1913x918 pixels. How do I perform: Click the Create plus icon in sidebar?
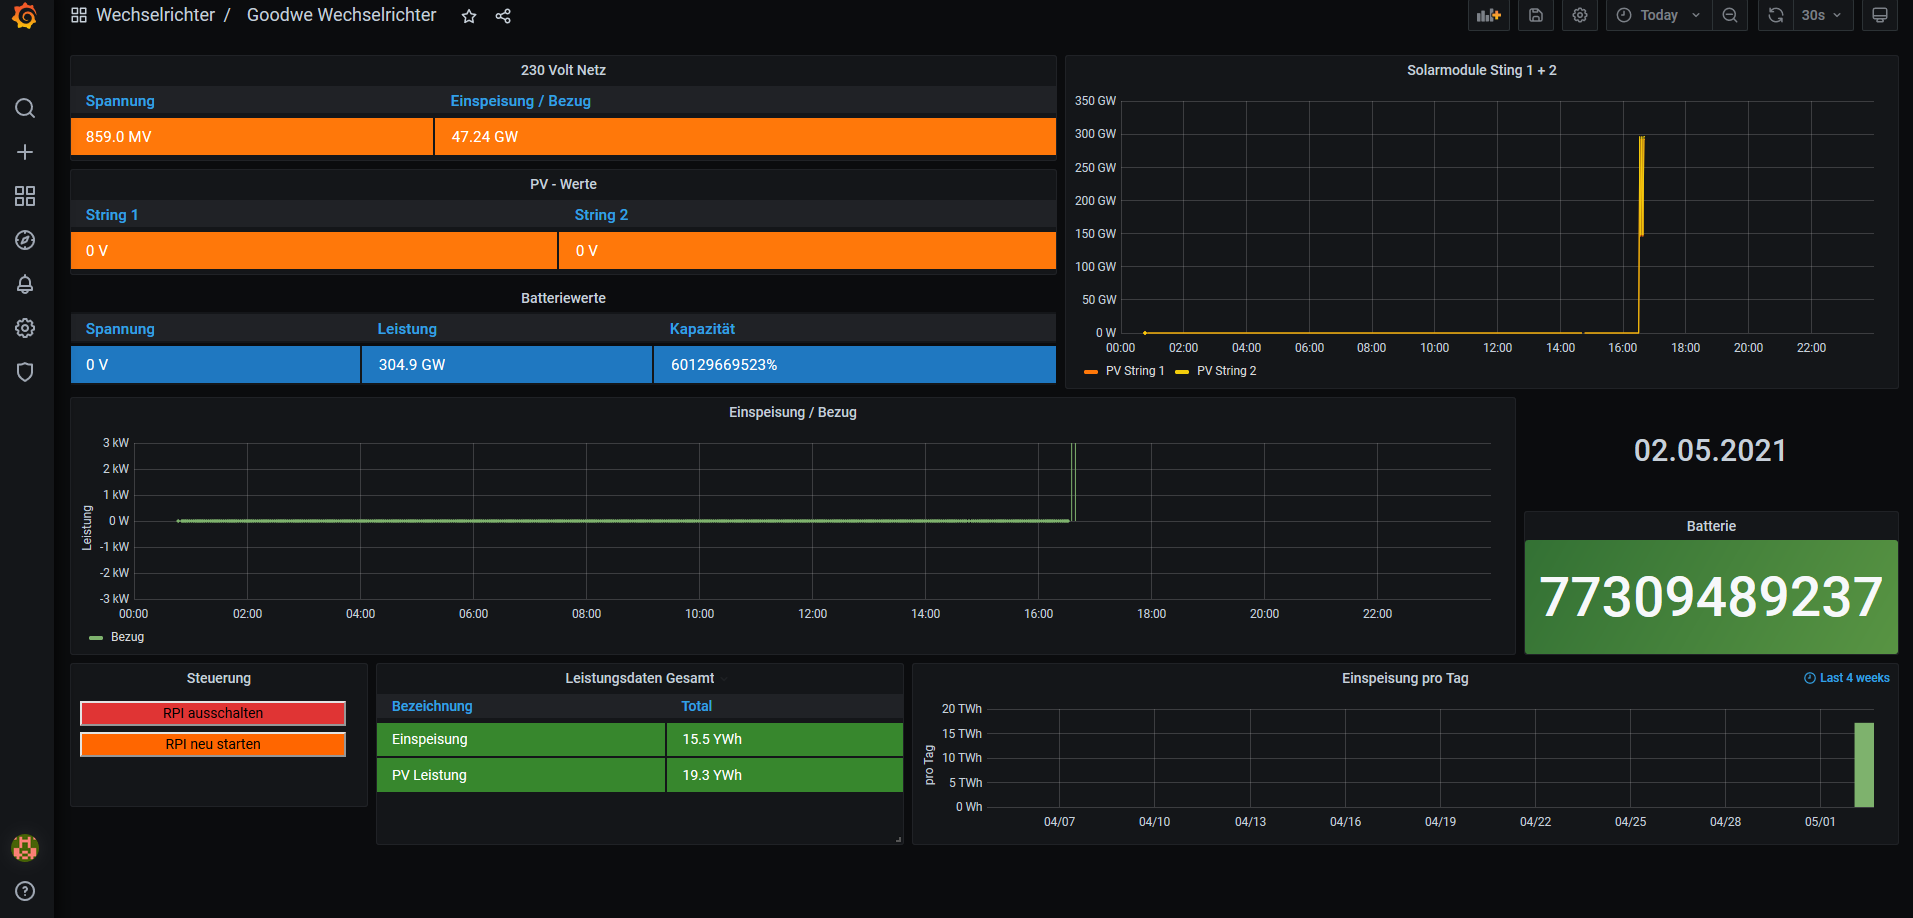25,152
